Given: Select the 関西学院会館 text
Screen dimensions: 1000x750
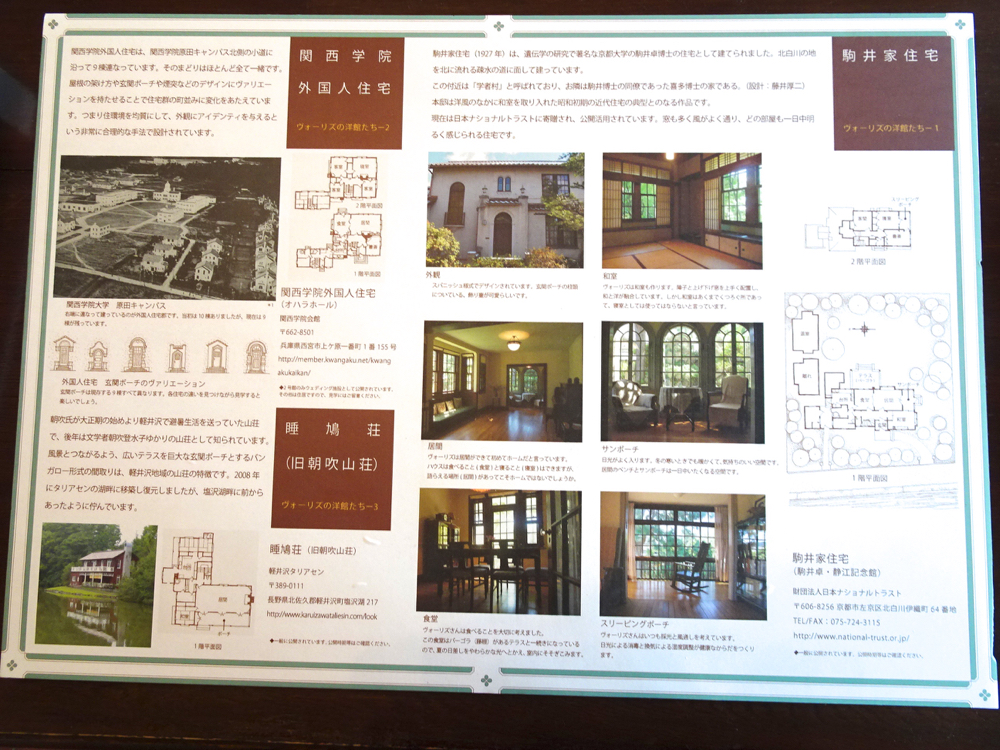Looking at the screenshot, I should coord(300,318).
